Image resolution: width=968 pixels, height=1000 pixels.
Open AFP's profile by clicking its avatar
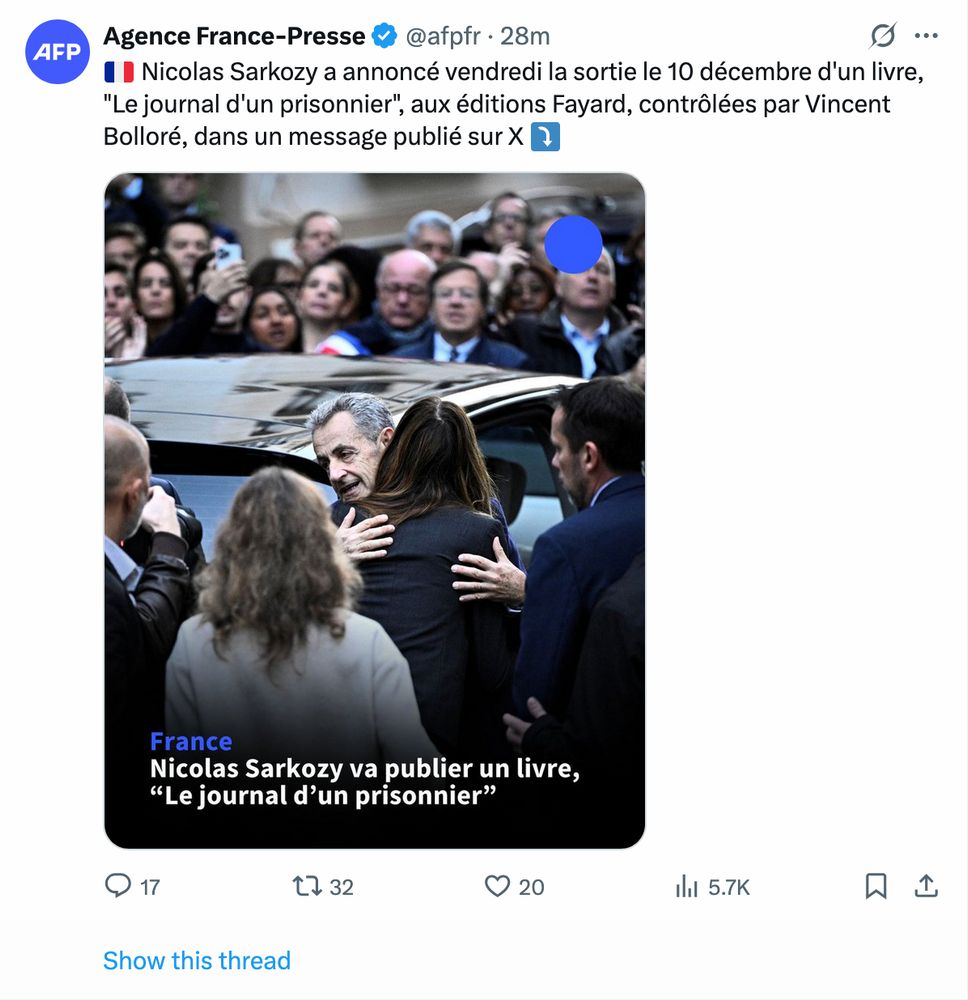point(57,51)
